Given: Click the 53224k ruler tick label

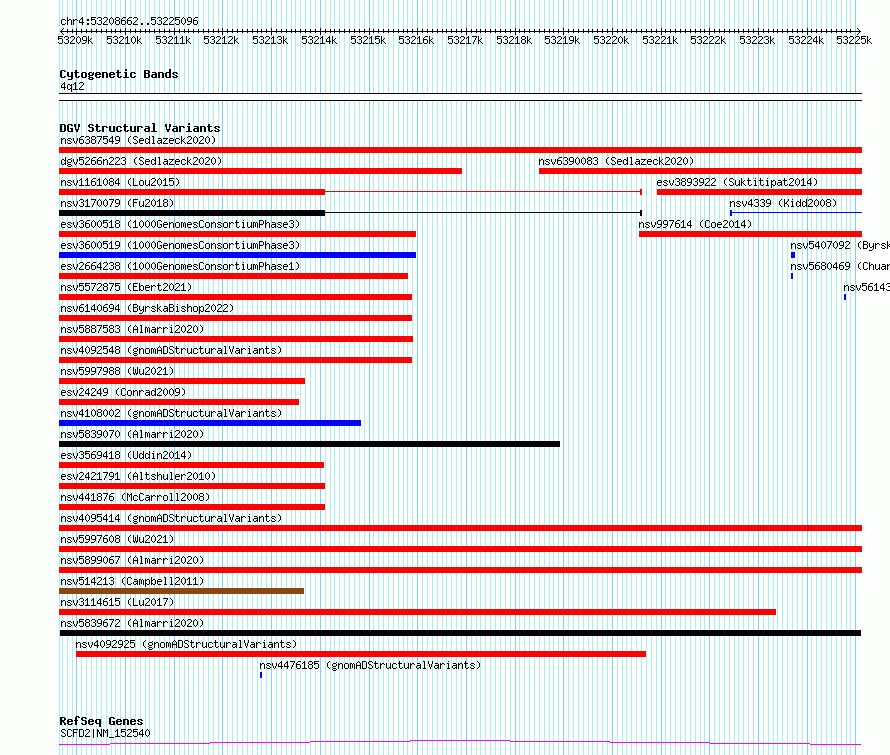Looking at the screenshot, I should point(806,40).
